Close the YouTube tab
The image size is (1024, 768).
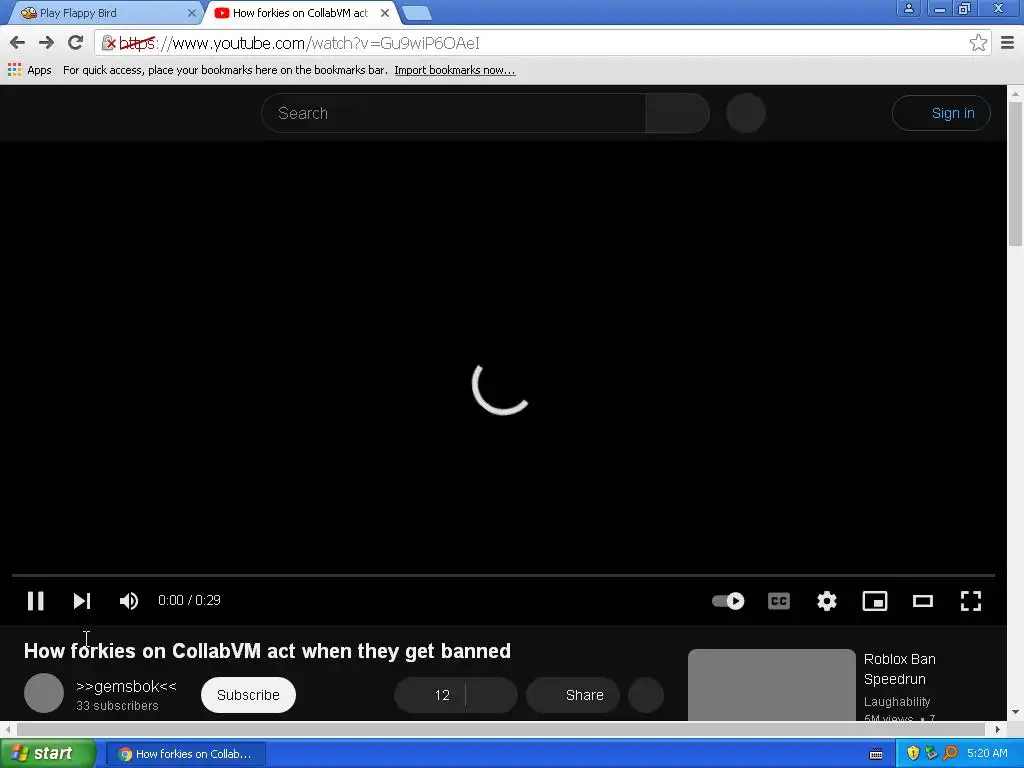pos(385,13)
